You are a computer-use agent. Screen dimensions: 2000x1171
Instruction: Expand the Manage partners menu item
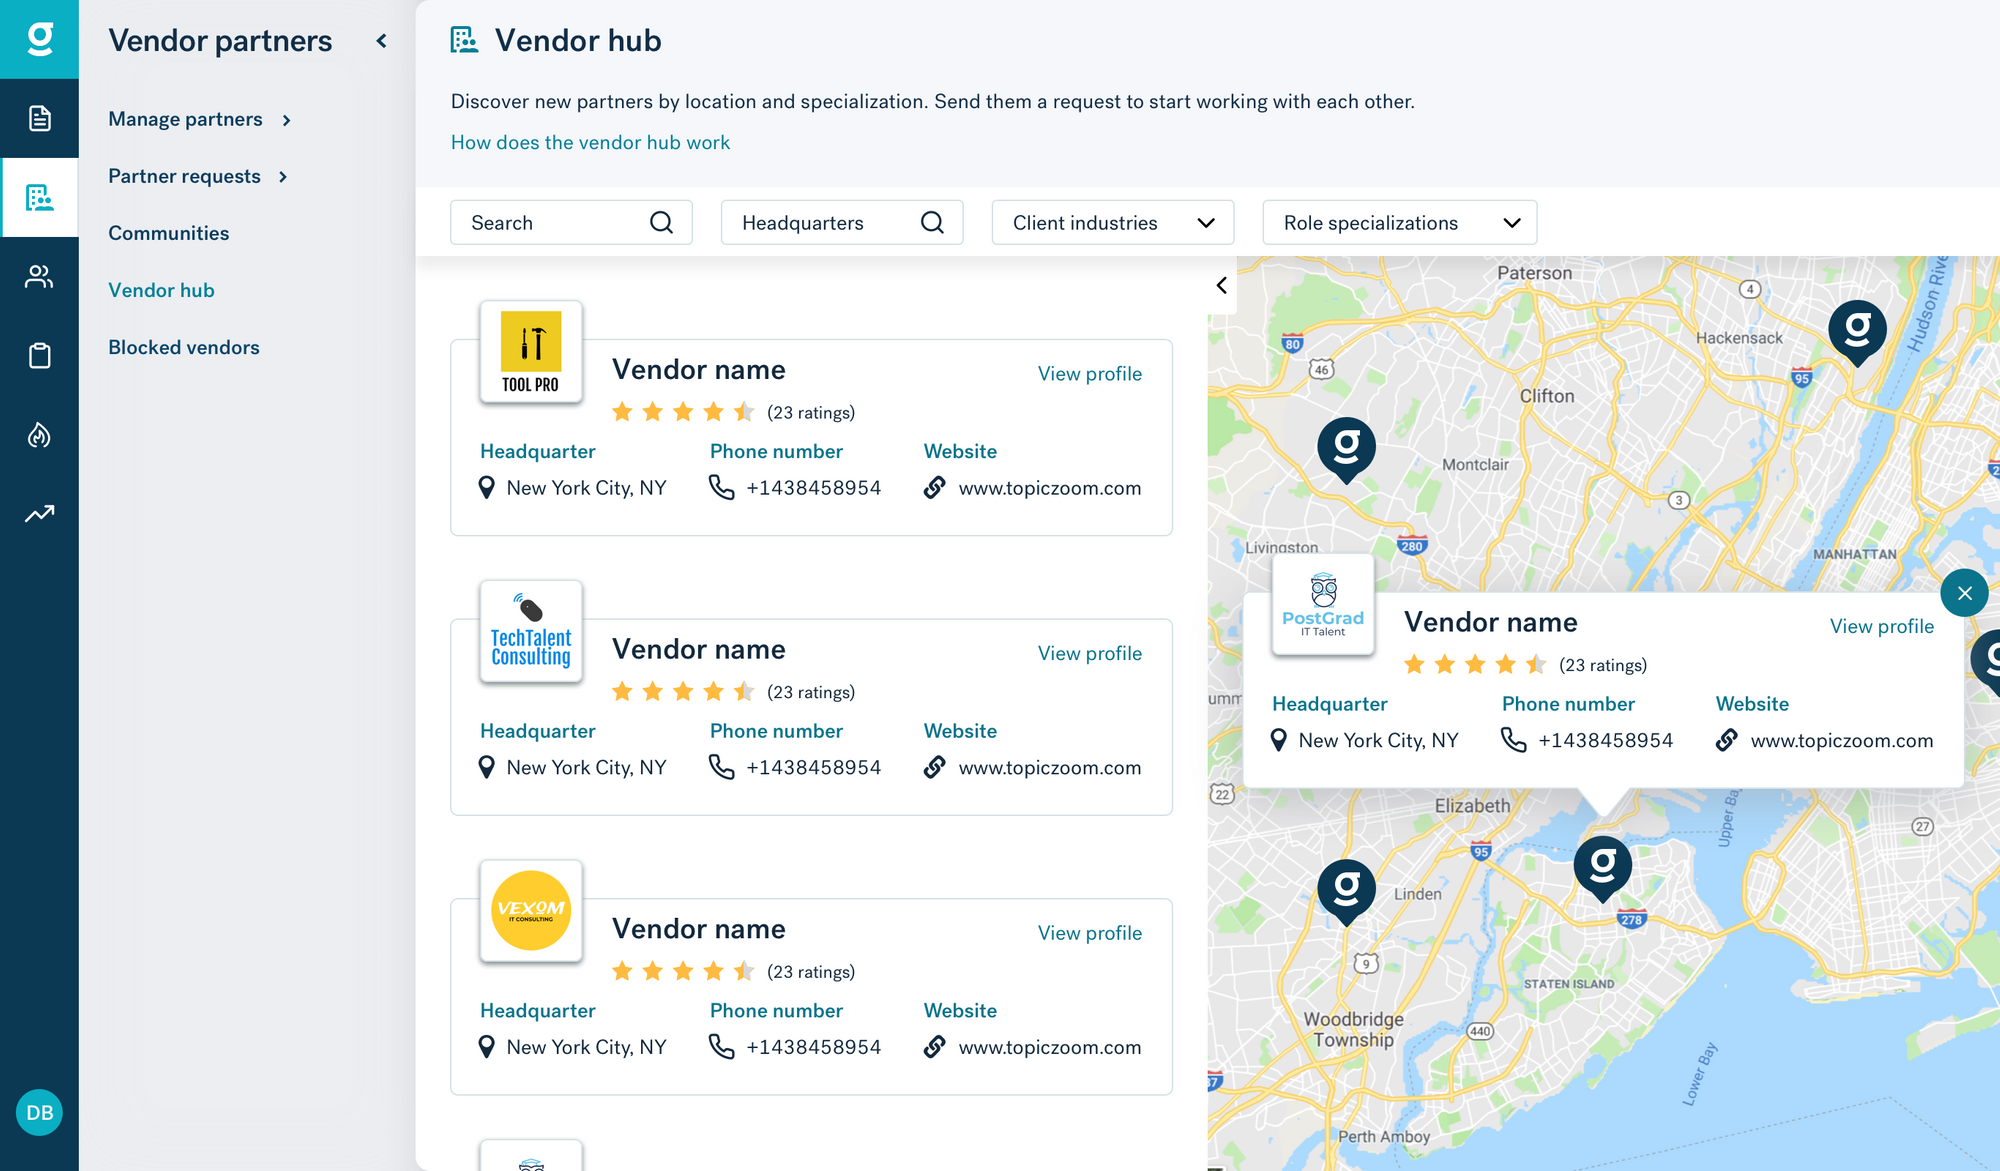[x=200, y=119]
